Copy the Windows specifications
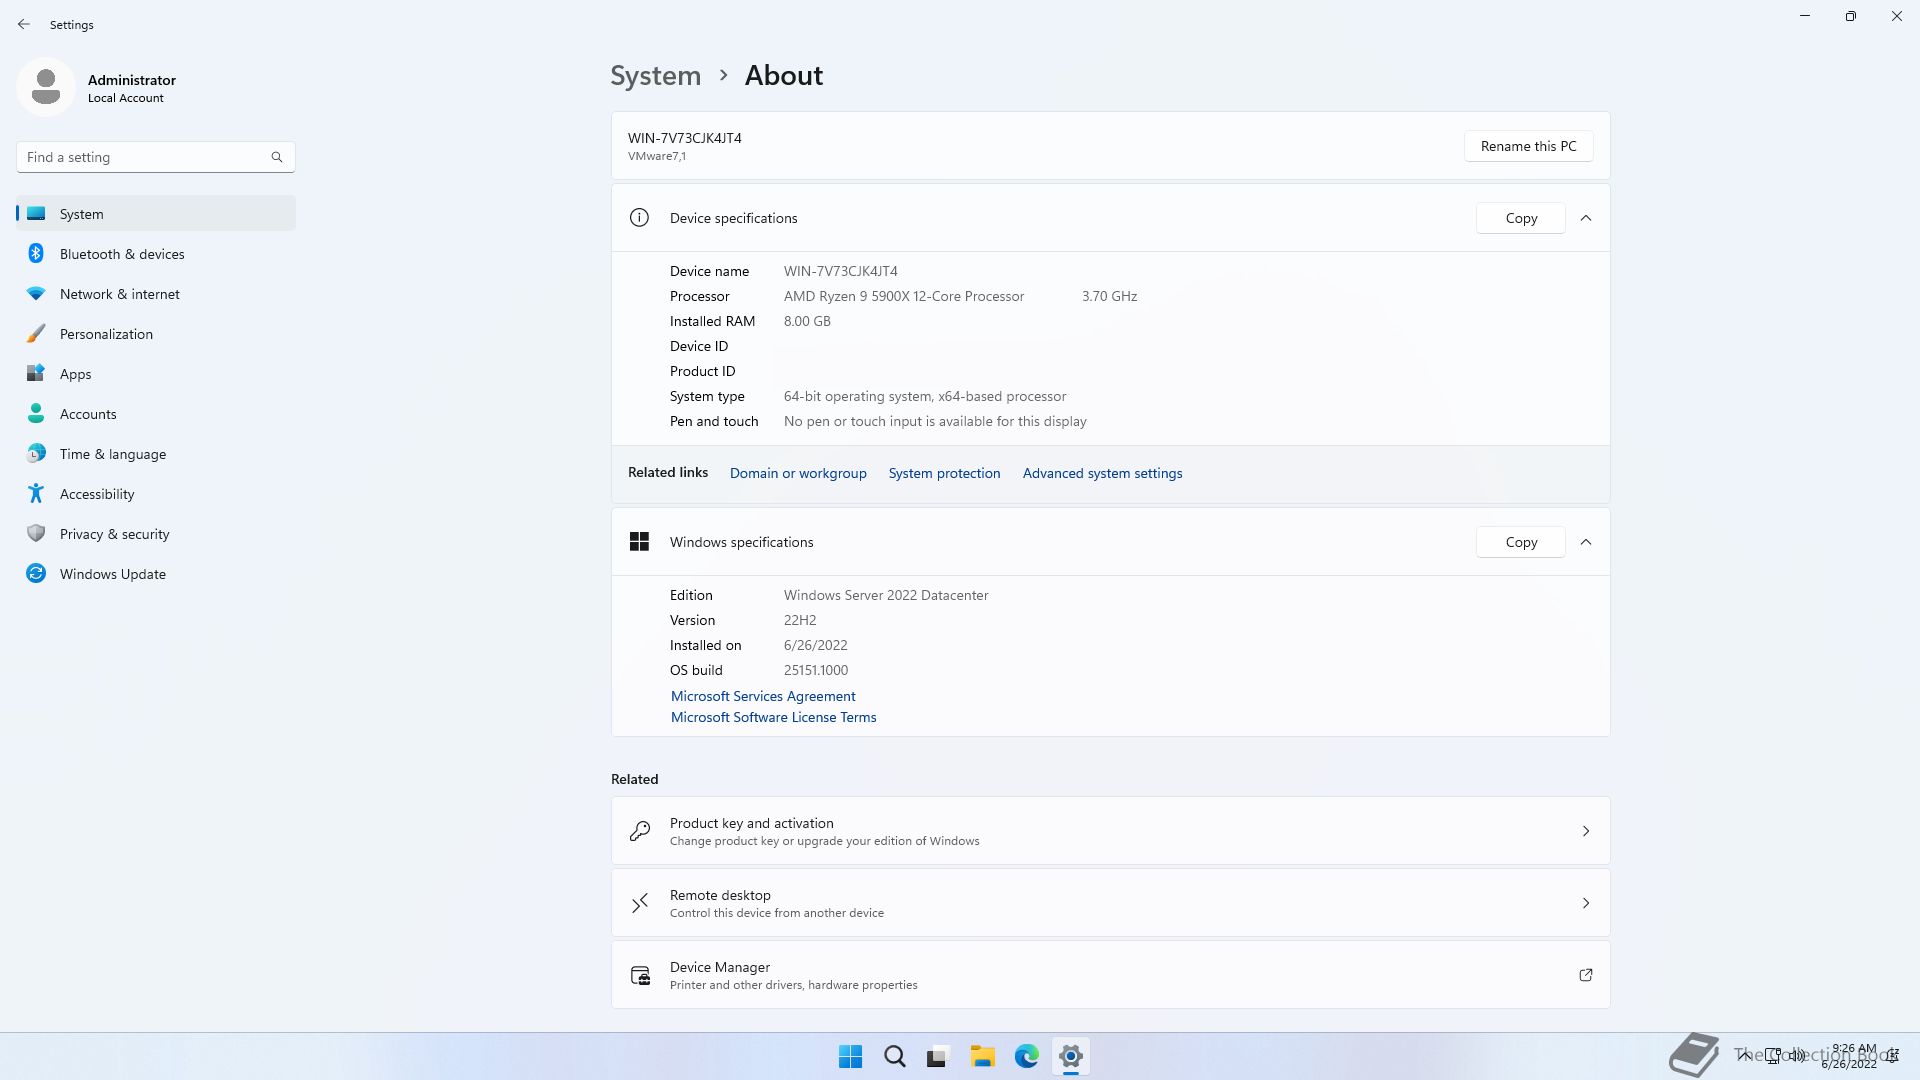This screenshot has height=1080, width=1920. click(x=1520, y=542)
